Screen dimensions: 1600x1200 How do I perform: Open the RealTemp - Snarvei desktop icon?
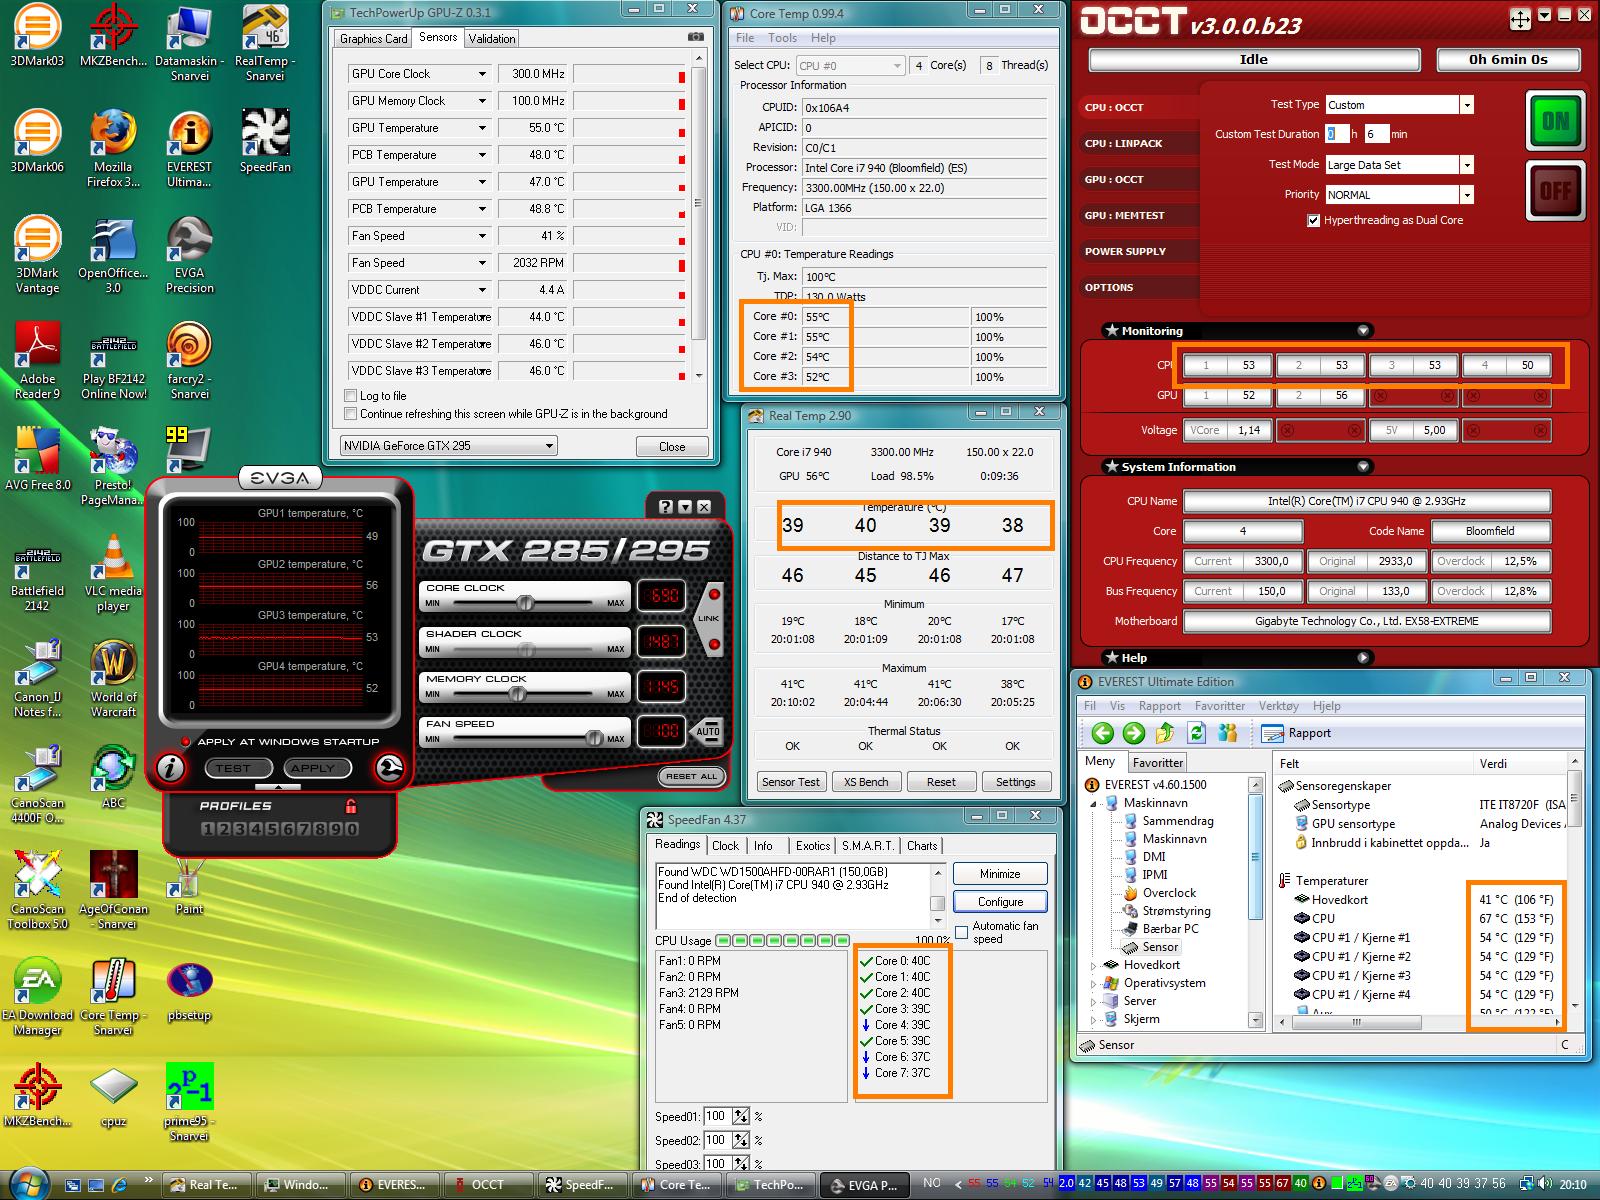(265, 43)
